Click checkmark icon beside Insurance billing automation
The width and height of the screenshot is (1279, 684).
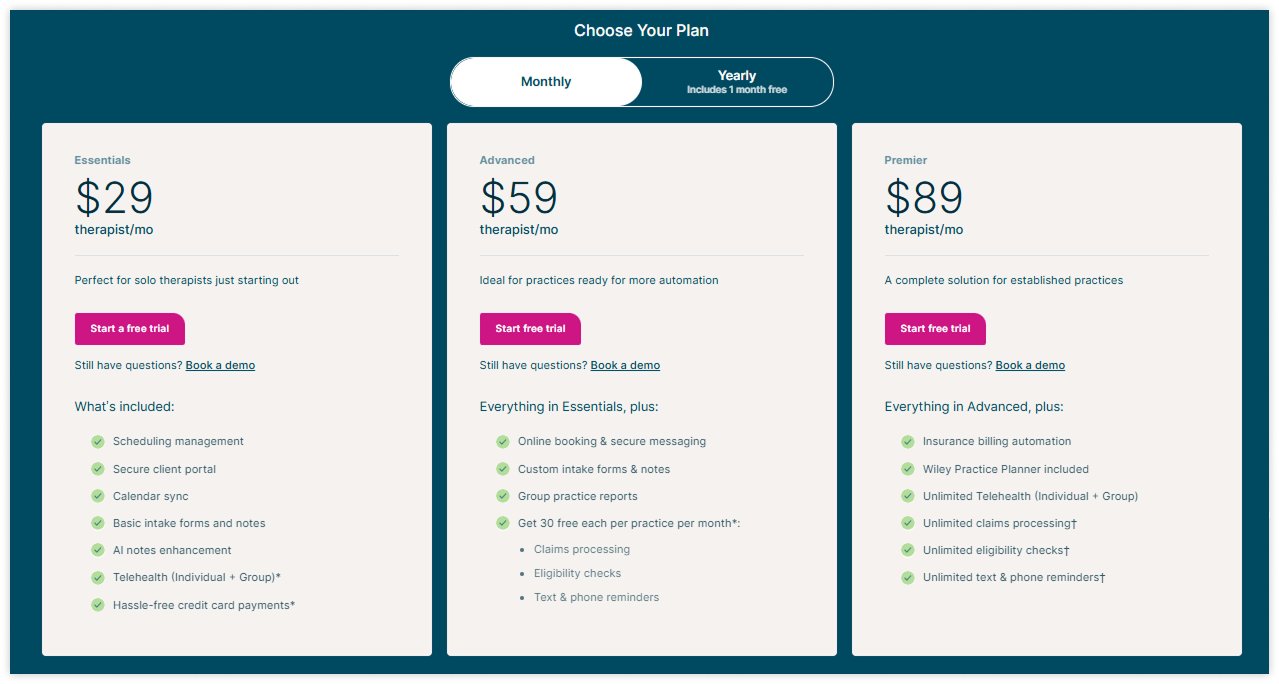(x=908, y=441)
